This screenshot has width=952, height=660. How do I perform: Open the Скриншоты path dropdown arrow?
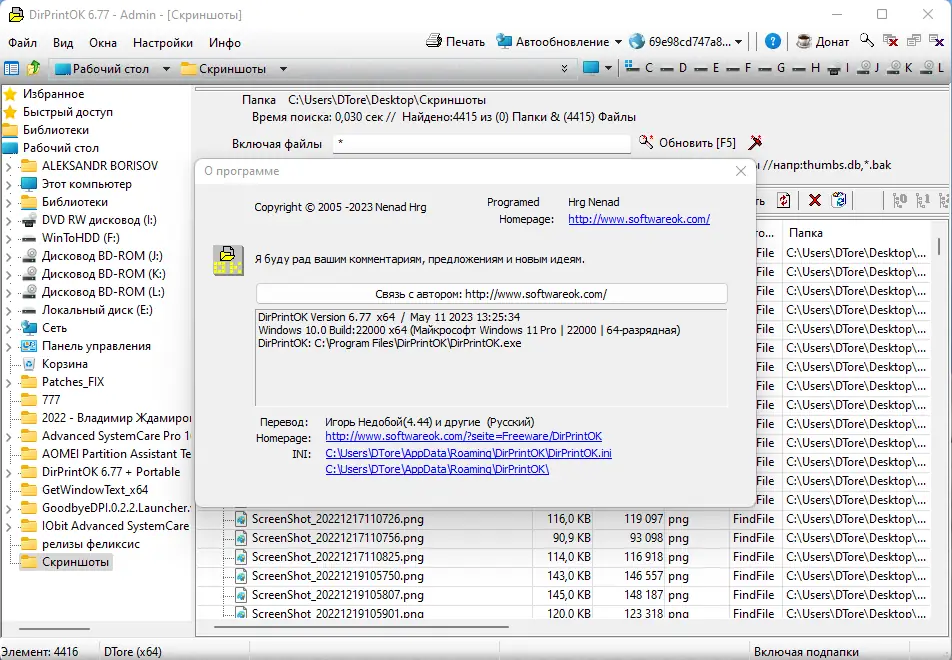283,69
